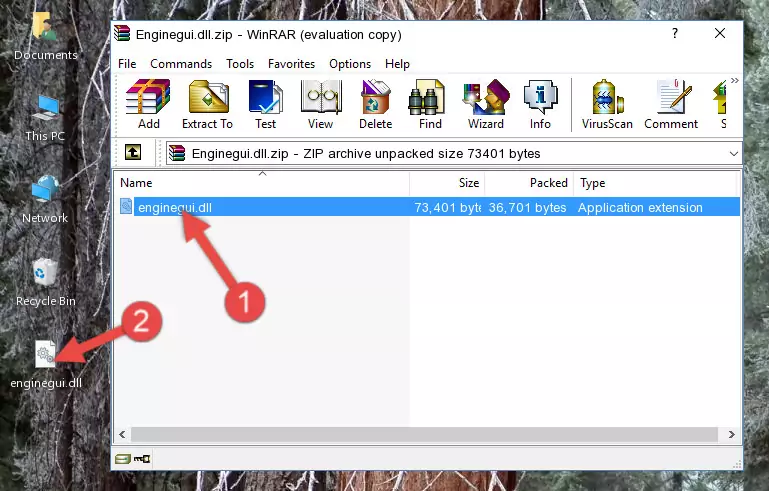The height and width of the screenshot is (491, 769).
Task: Open the File menu
Action: coord(127,64)
